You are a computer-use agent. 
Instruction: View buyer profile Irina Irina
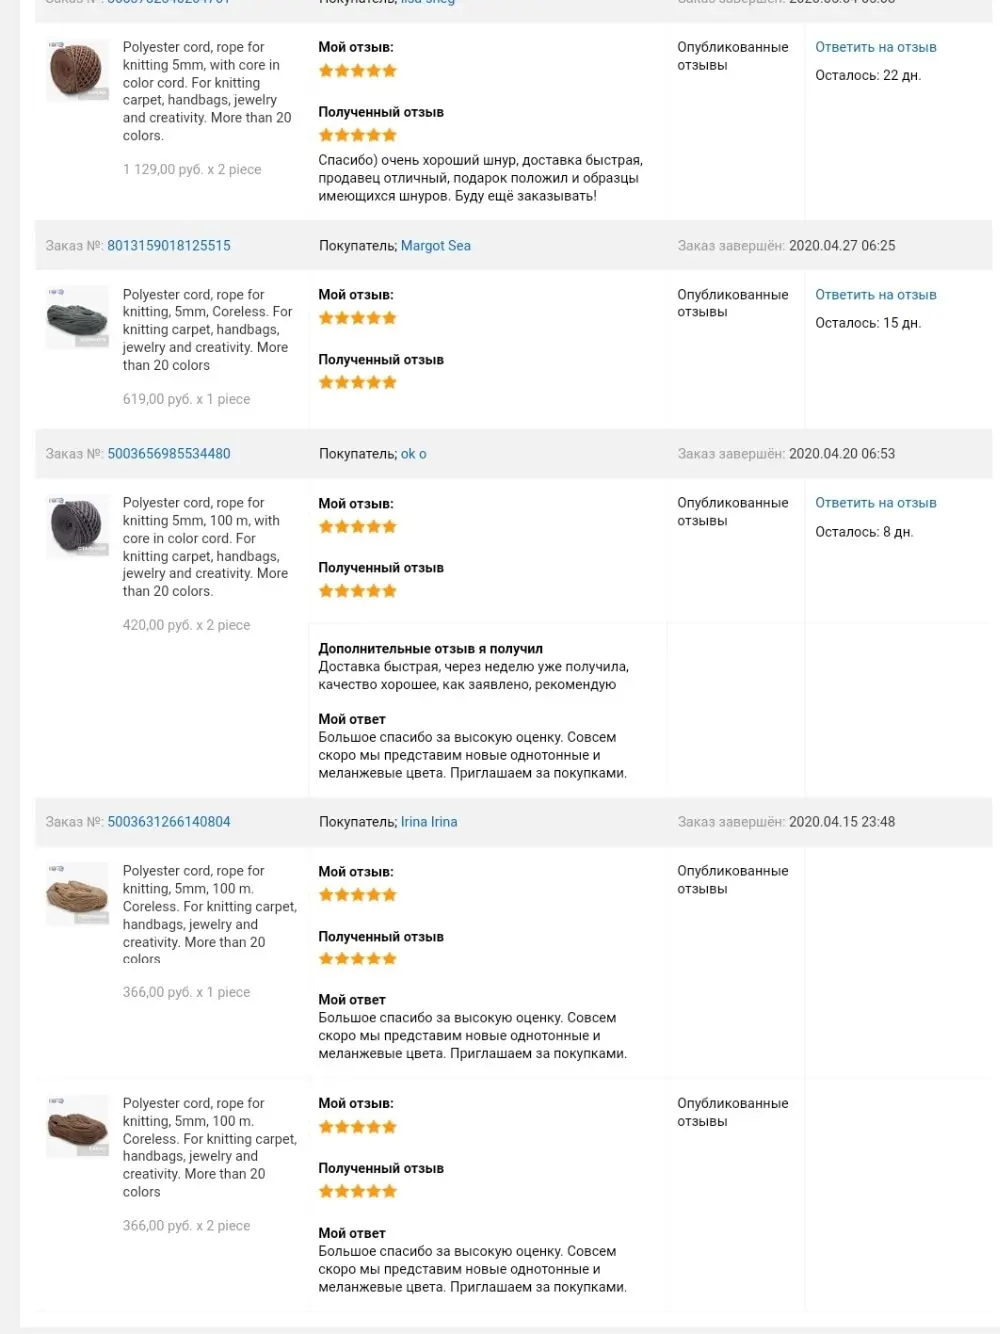point(429,821)
